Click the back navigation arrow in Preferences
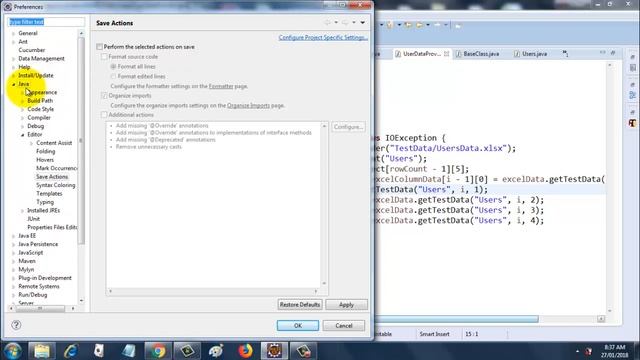640x360 pixels. point(327,22)
